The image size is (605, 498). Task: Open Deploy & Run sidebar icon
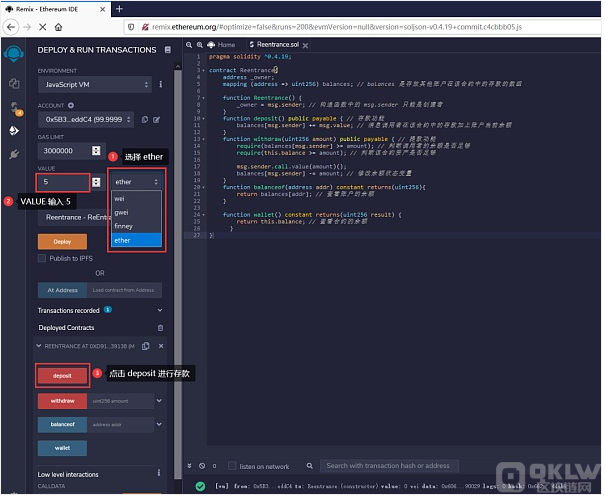[x=14, y=131]
